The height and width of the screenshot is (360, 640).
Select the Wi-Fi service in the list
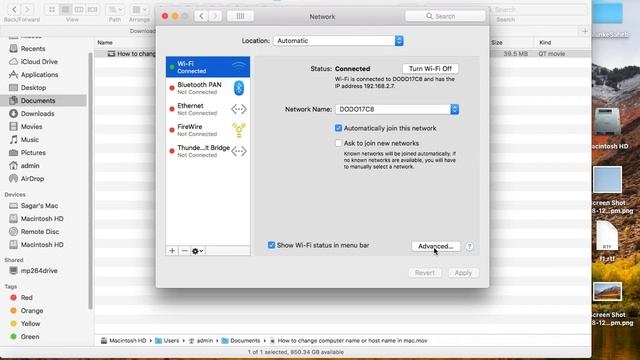pos(208,67)
